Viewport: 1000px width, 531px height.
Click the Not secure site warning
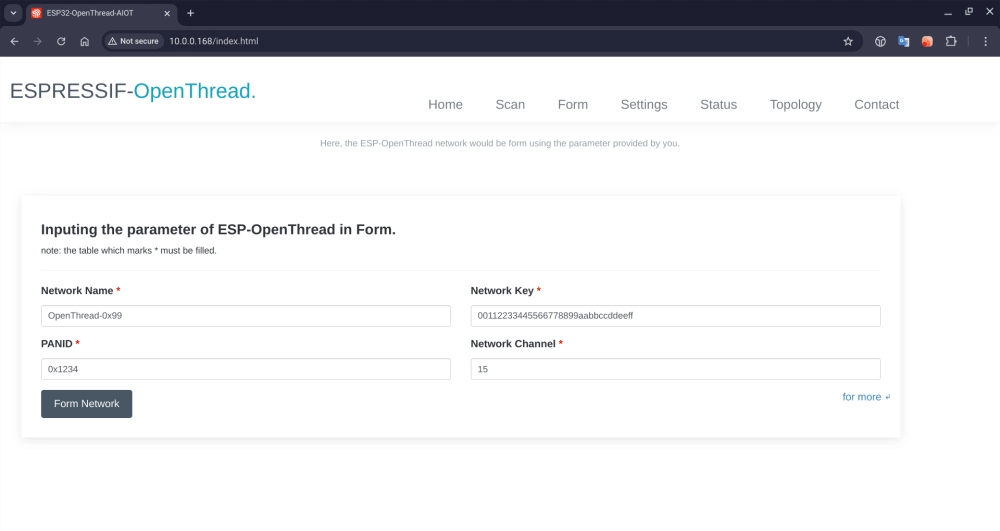click(133, 41)
